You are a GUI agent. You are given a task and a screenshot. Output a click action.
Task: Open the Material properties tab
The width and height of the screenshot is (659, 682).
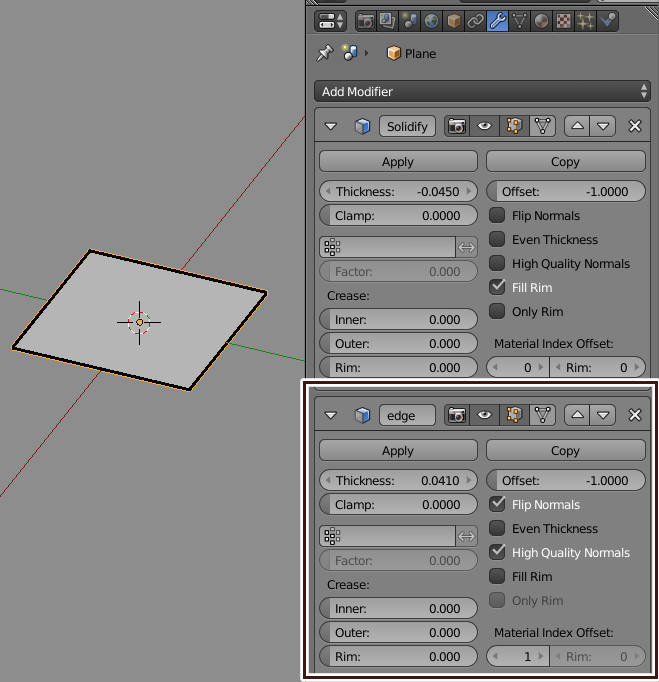(542, 21)
